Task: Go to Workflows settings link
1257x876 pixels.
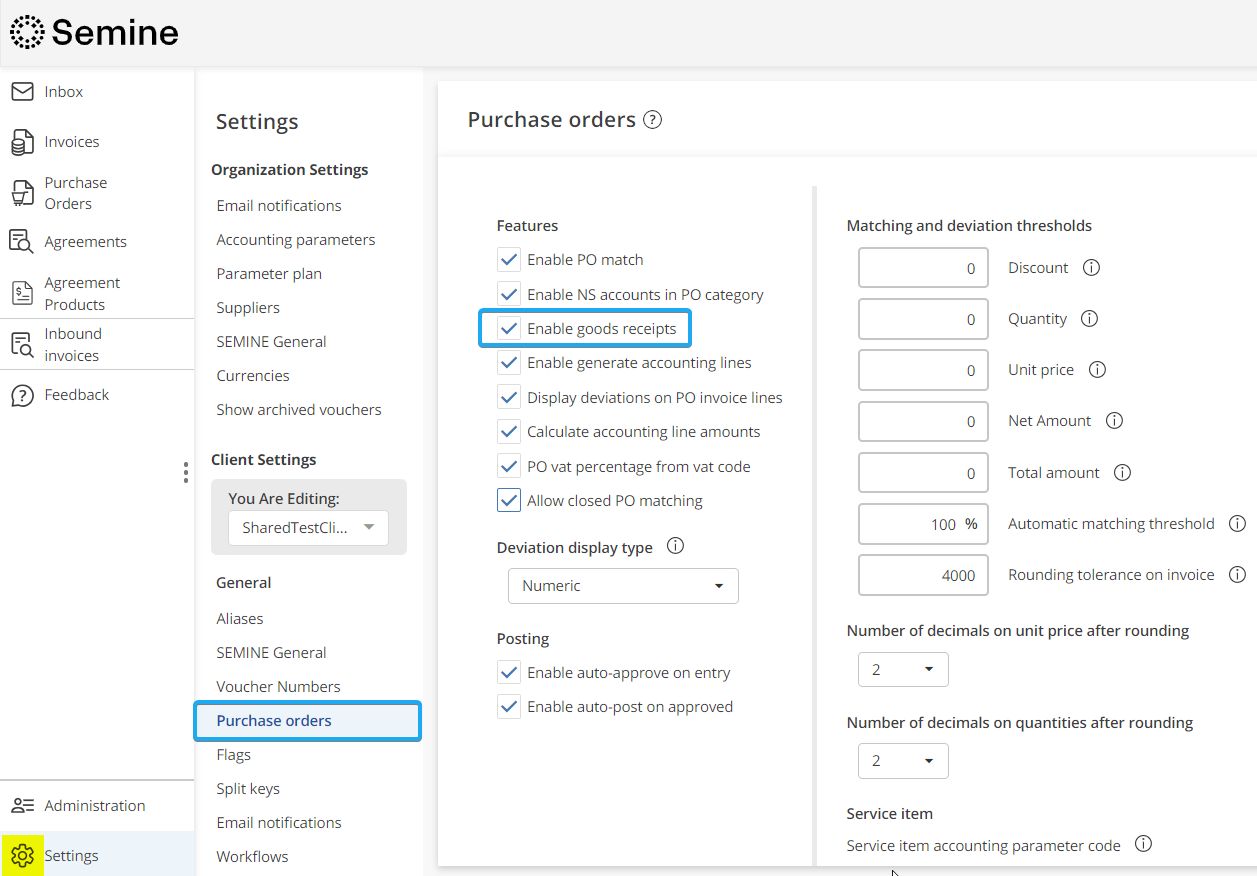Action: pyautogui.click(x=252, y=857)
